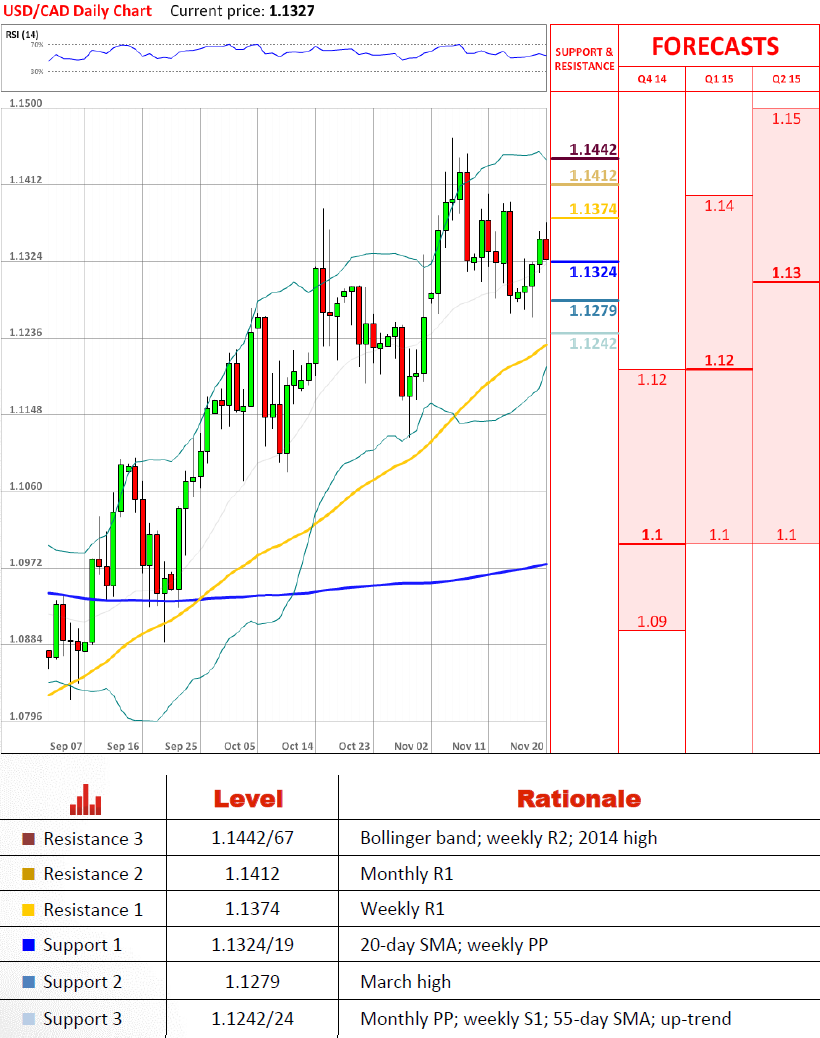Click the current price 1.1327 value
820x1038 pixels.
292,11
